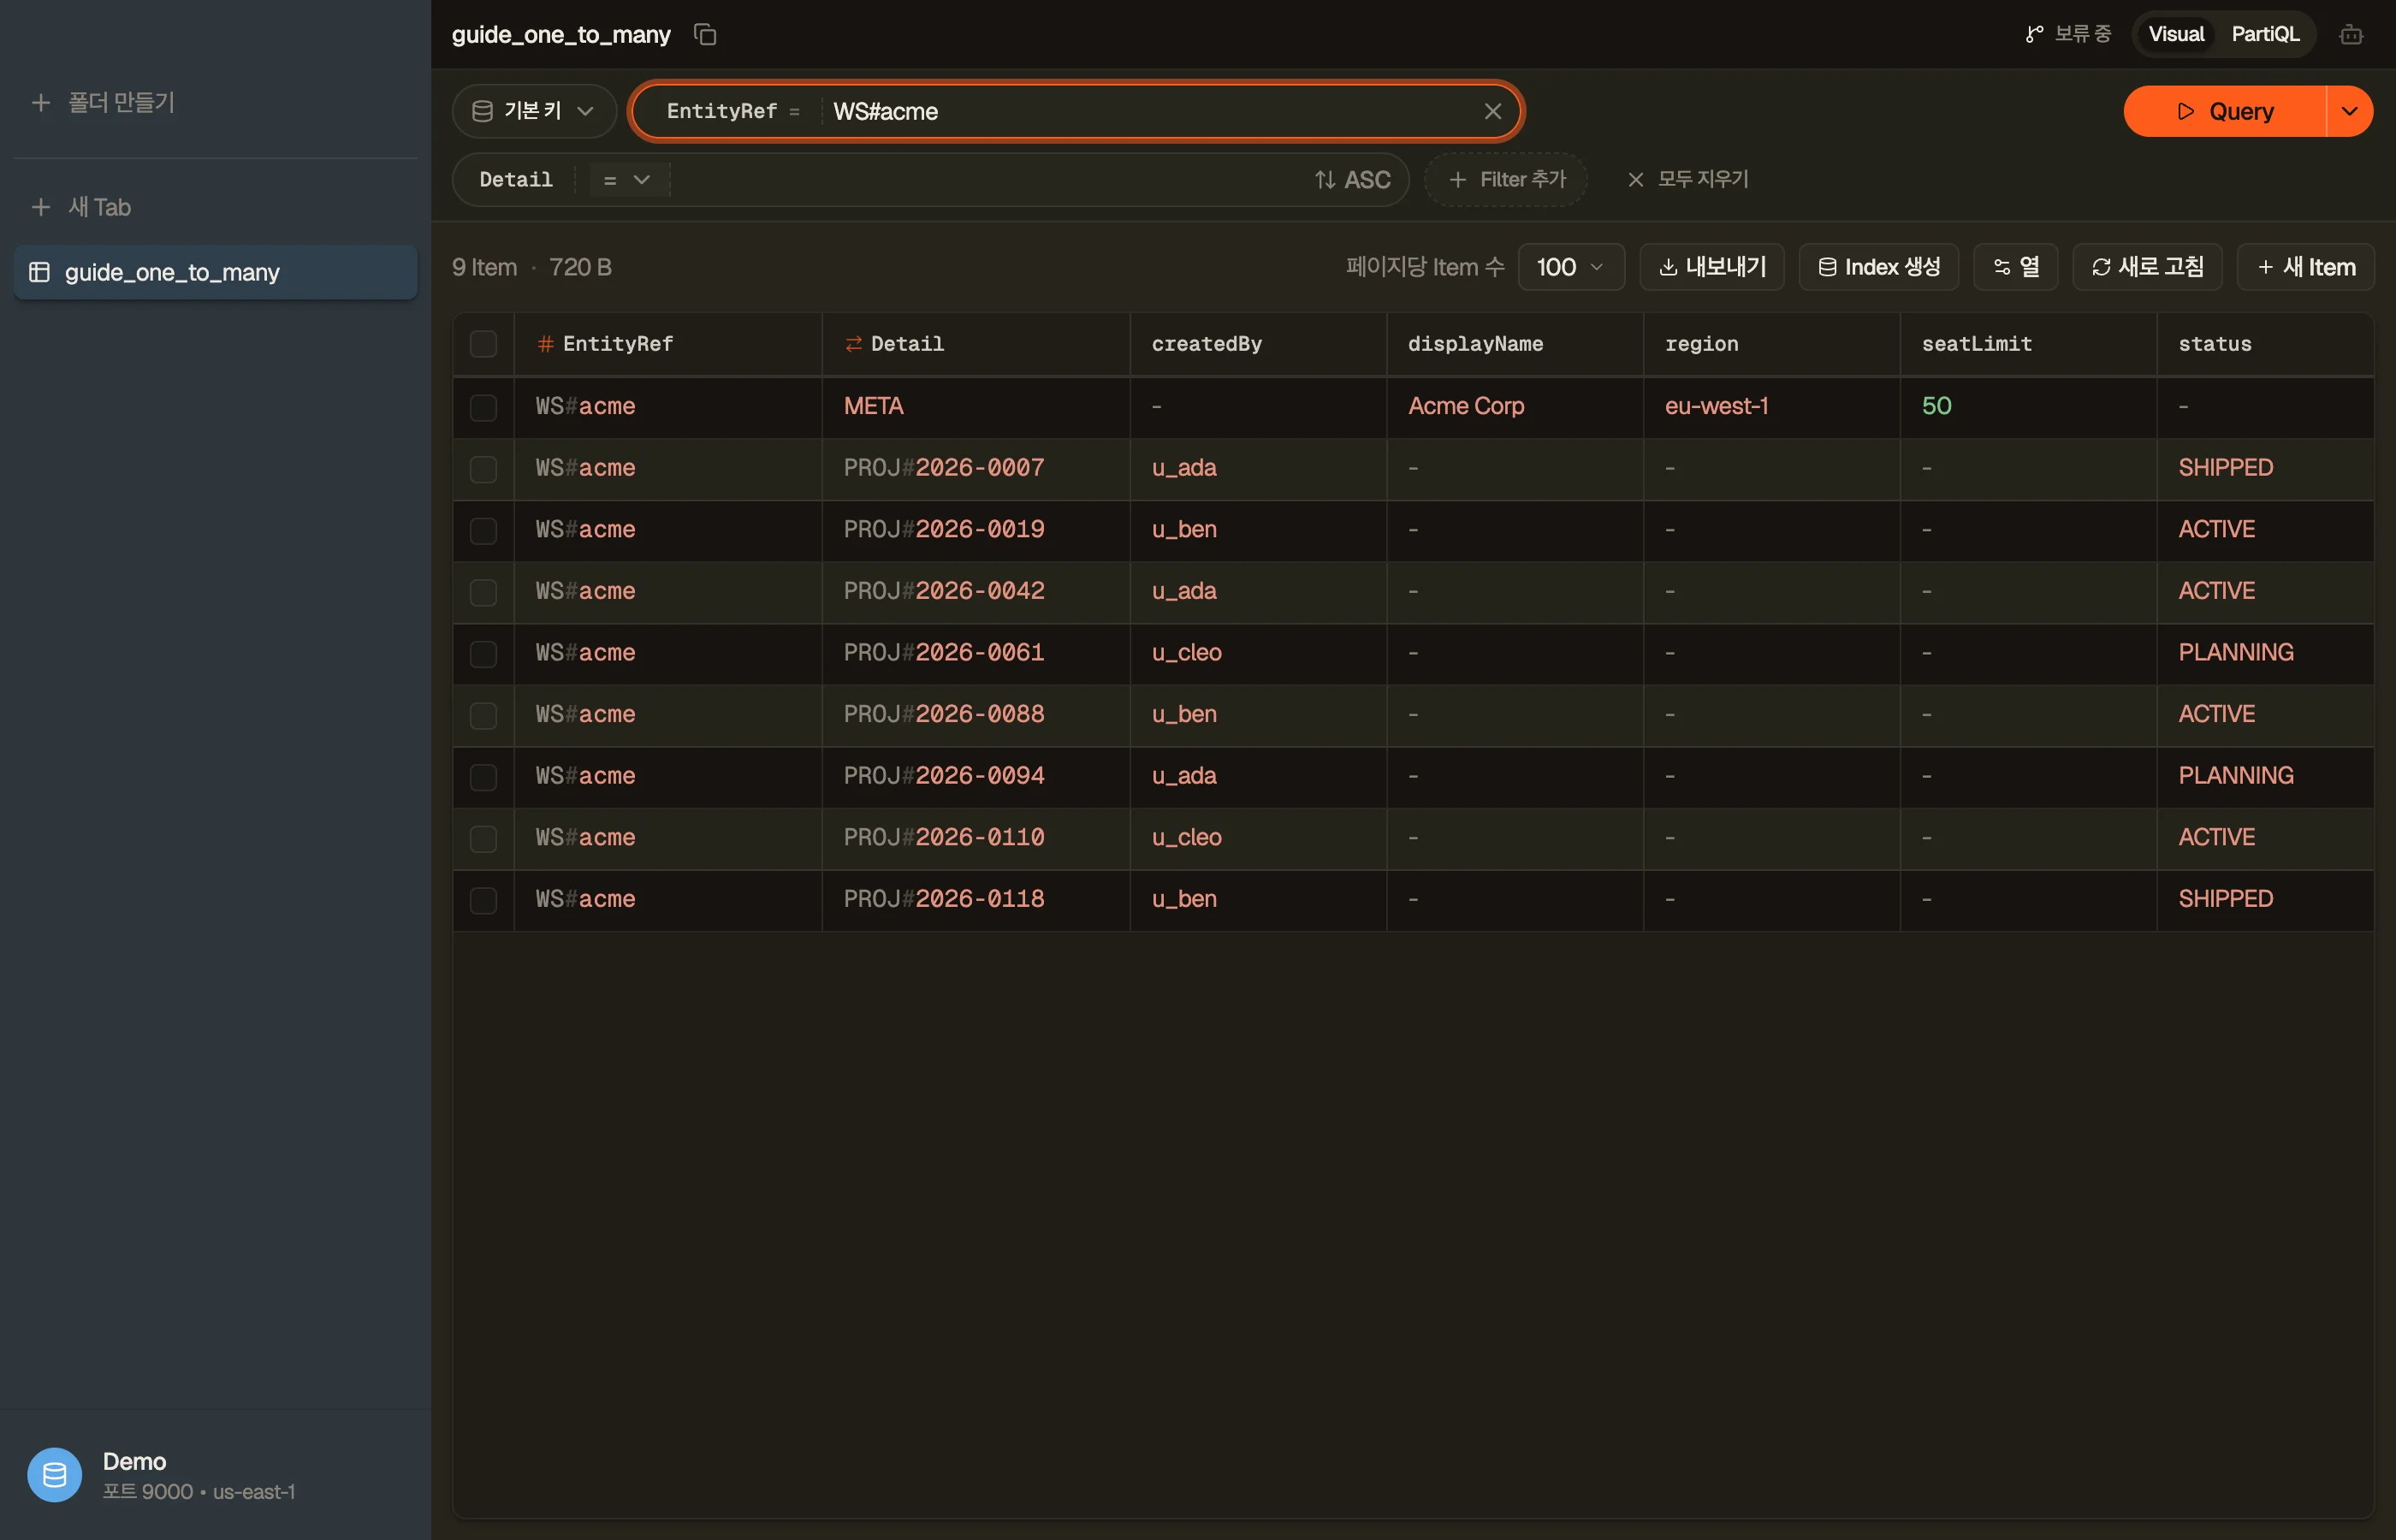Tick the PROJ#2026-0061 row checkbox

click(x=483, y=654)
